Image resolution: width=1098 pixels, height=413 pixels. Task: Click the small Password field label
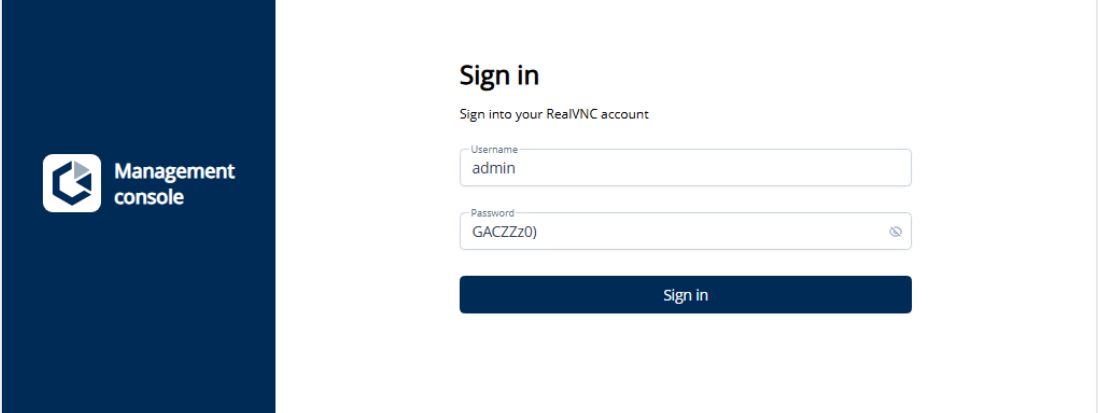[x=486, y=213]
